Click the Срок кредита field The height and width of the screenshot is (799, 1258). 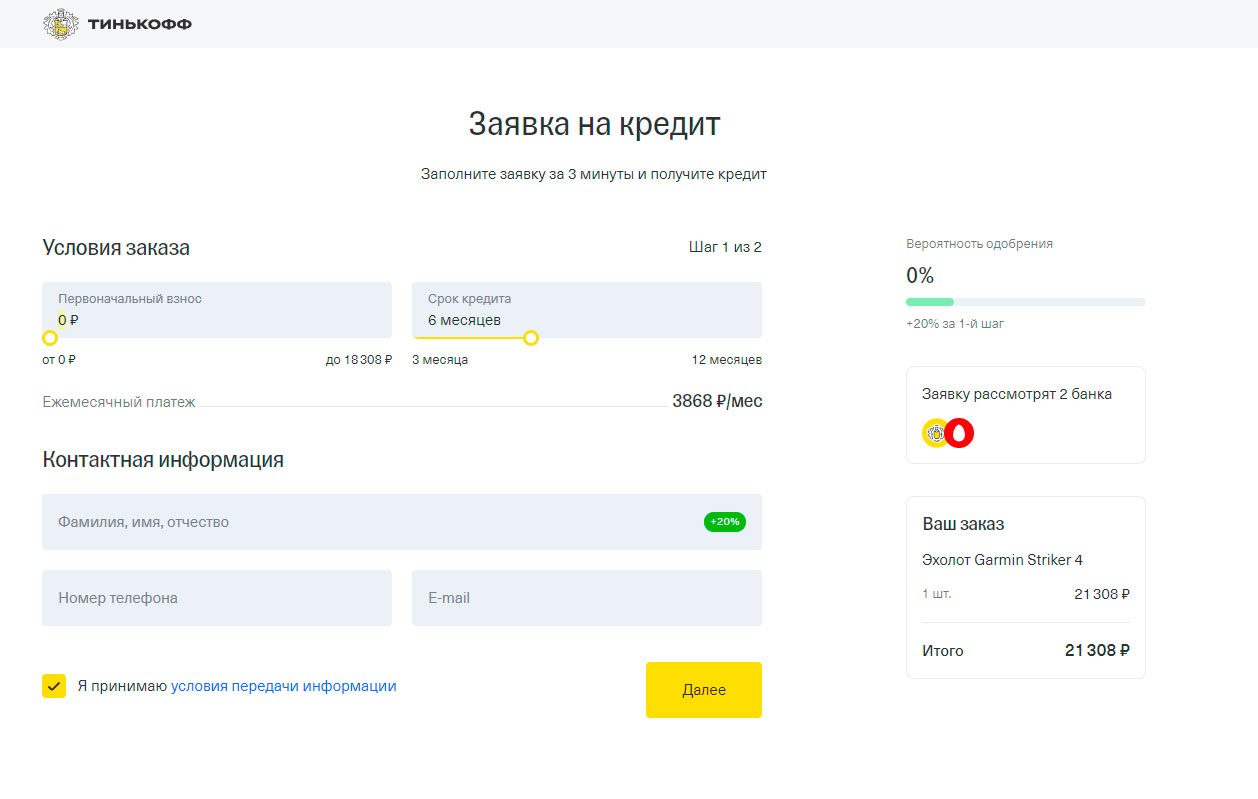tap(586, 310)
